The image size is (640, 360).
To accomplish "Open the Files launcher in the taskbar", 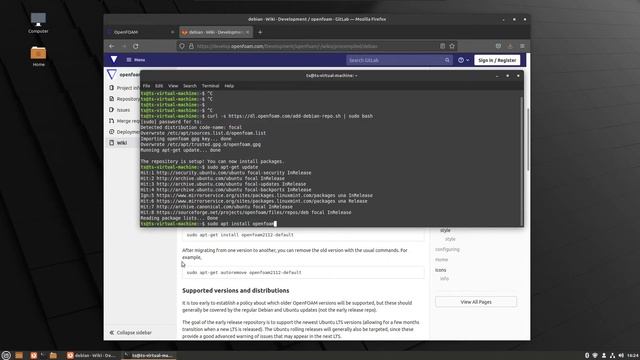I will point(53,356).
